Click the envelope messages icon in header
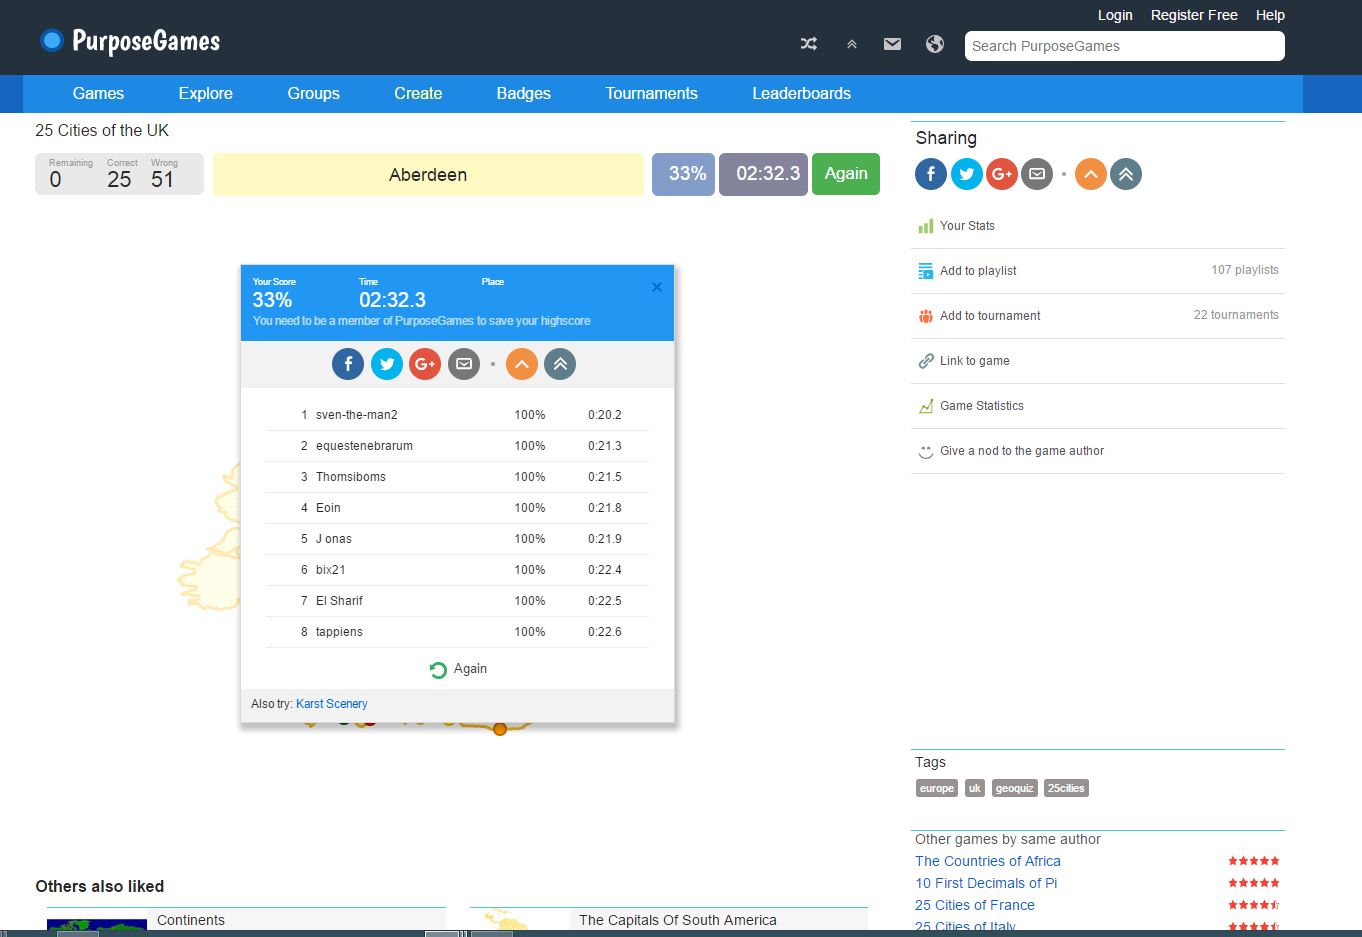The height and width of the screenshot is (937, 1362). (x=892, y=44)
